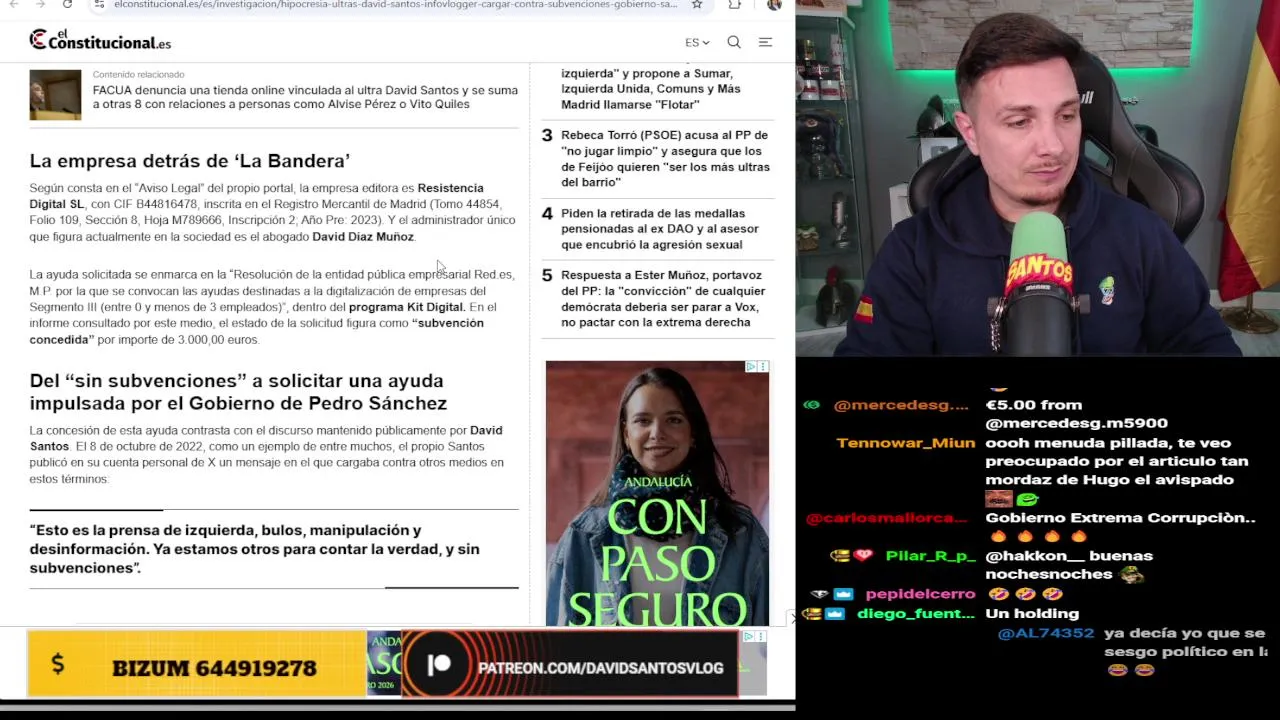The image size is (1280, 720).
Task: Select chat user @AL74352
Action: pos(1046,634)
